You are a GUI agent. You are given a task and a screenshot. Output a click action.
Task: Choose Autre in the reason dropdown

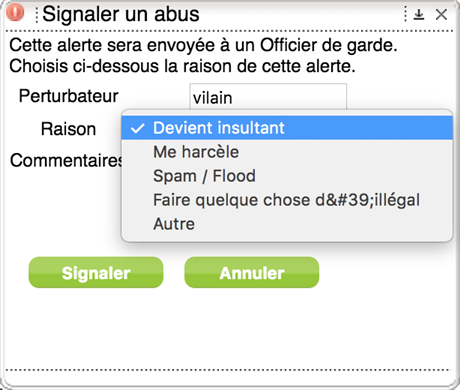point(287,224)
